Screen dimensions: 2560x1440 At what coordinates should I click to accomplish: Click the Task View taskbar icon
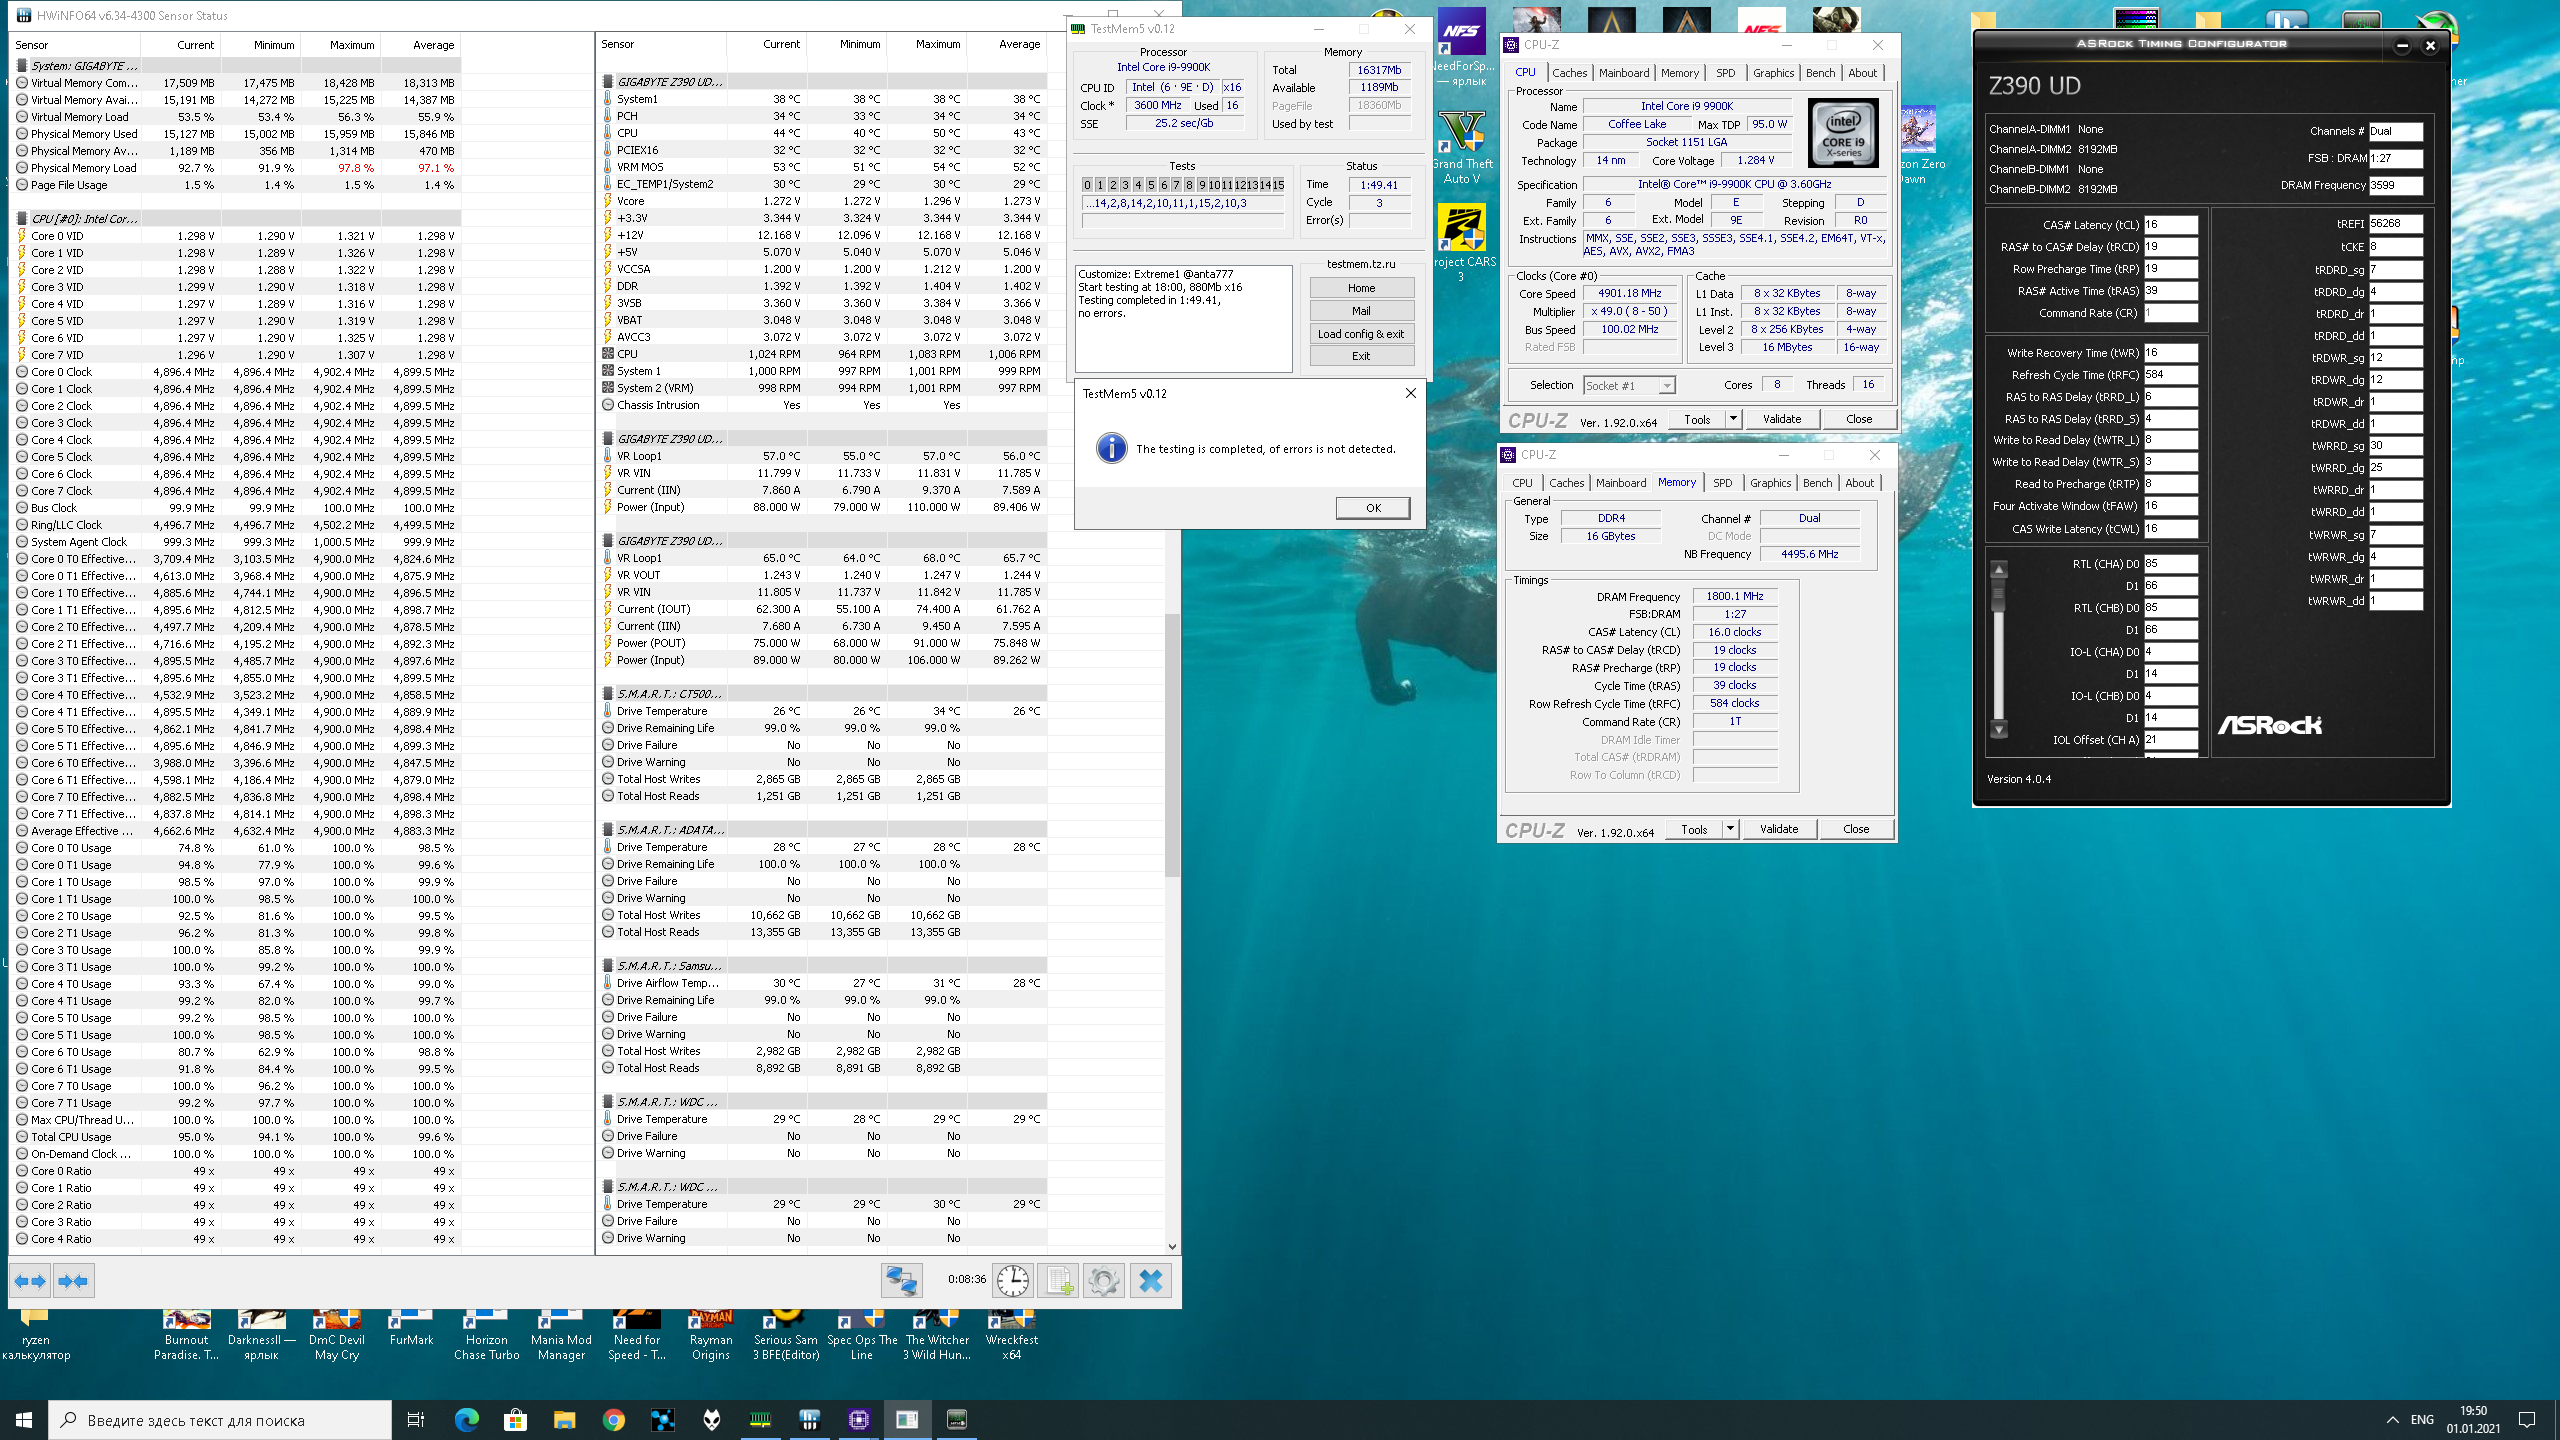pyautogui.click(x=416, y=1420)
